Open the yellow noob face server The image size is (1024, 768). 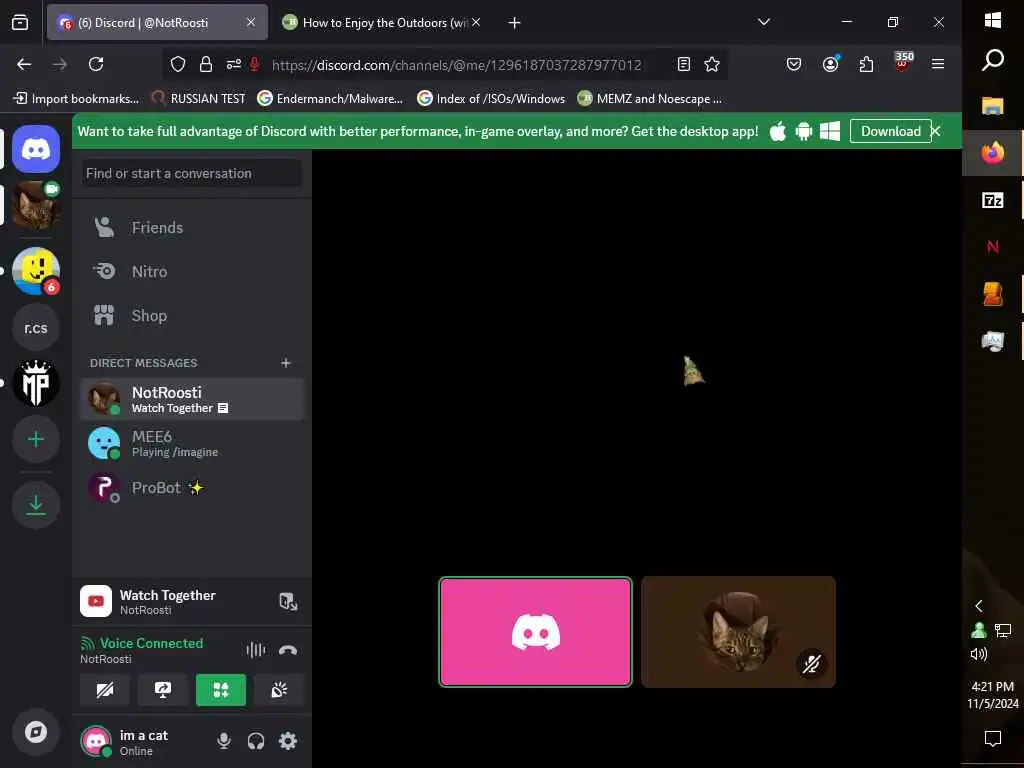point(36,270)
